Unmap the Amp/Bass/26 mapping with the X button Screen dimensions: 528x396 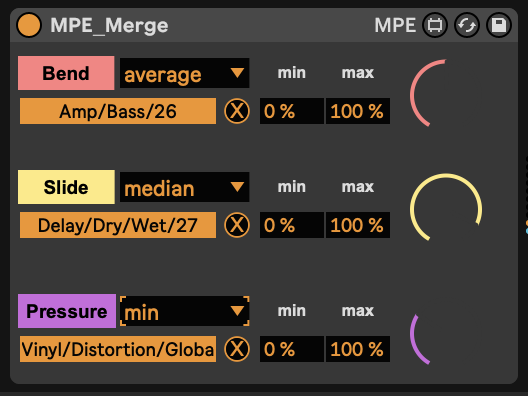coord(237,111)
